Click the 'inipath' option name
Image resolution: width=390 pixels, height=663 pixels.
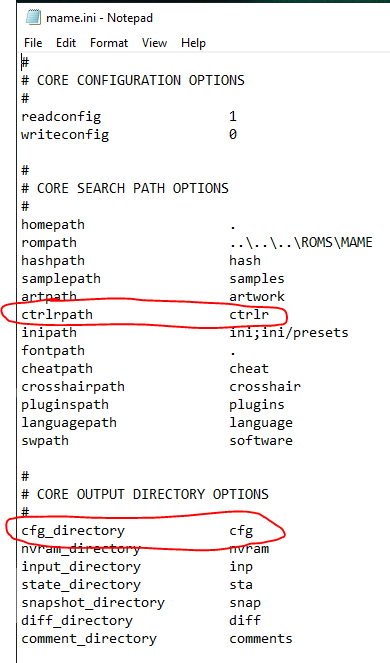coord(49,333)
